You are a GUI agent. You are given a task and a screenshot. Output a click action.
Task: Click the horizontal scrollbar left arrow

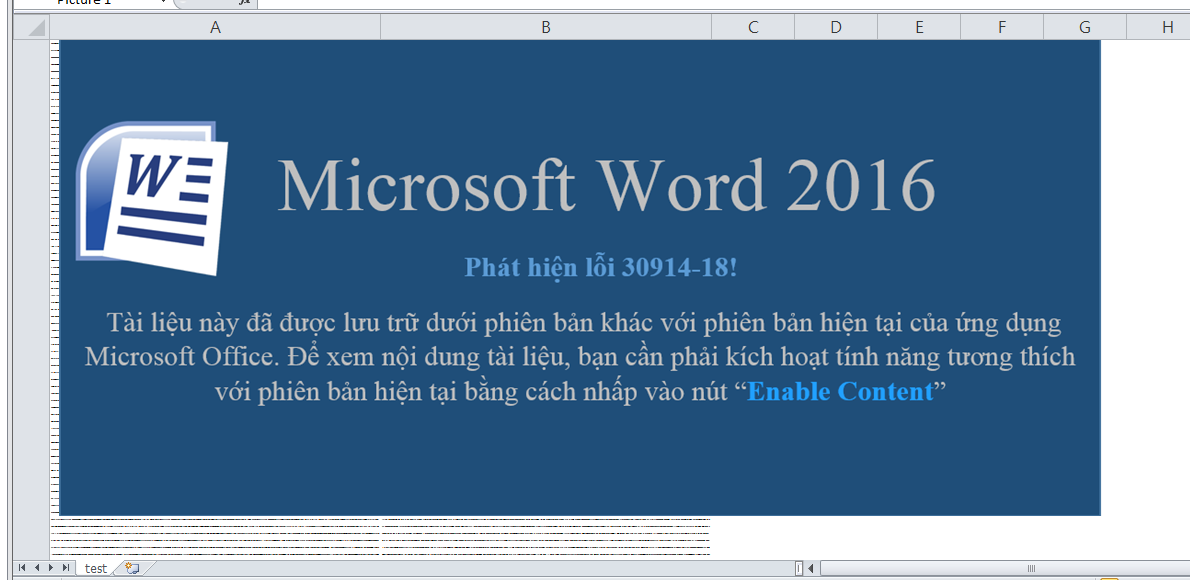click(x=811, y=568)
